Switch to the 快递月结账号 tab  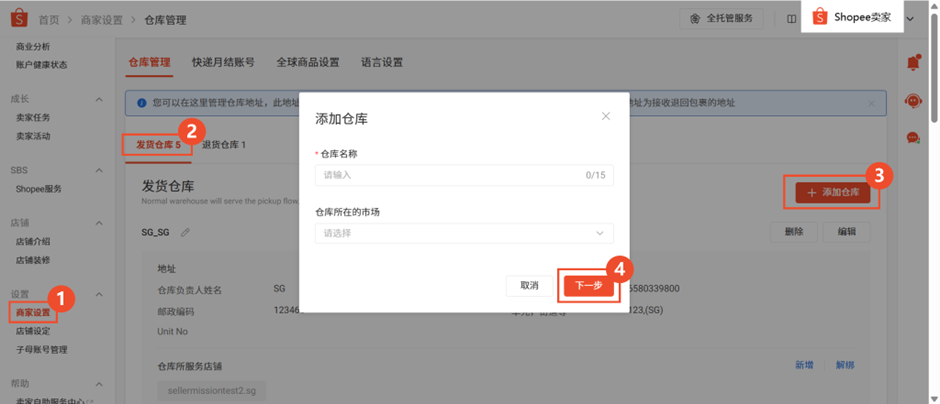(223, 62)
